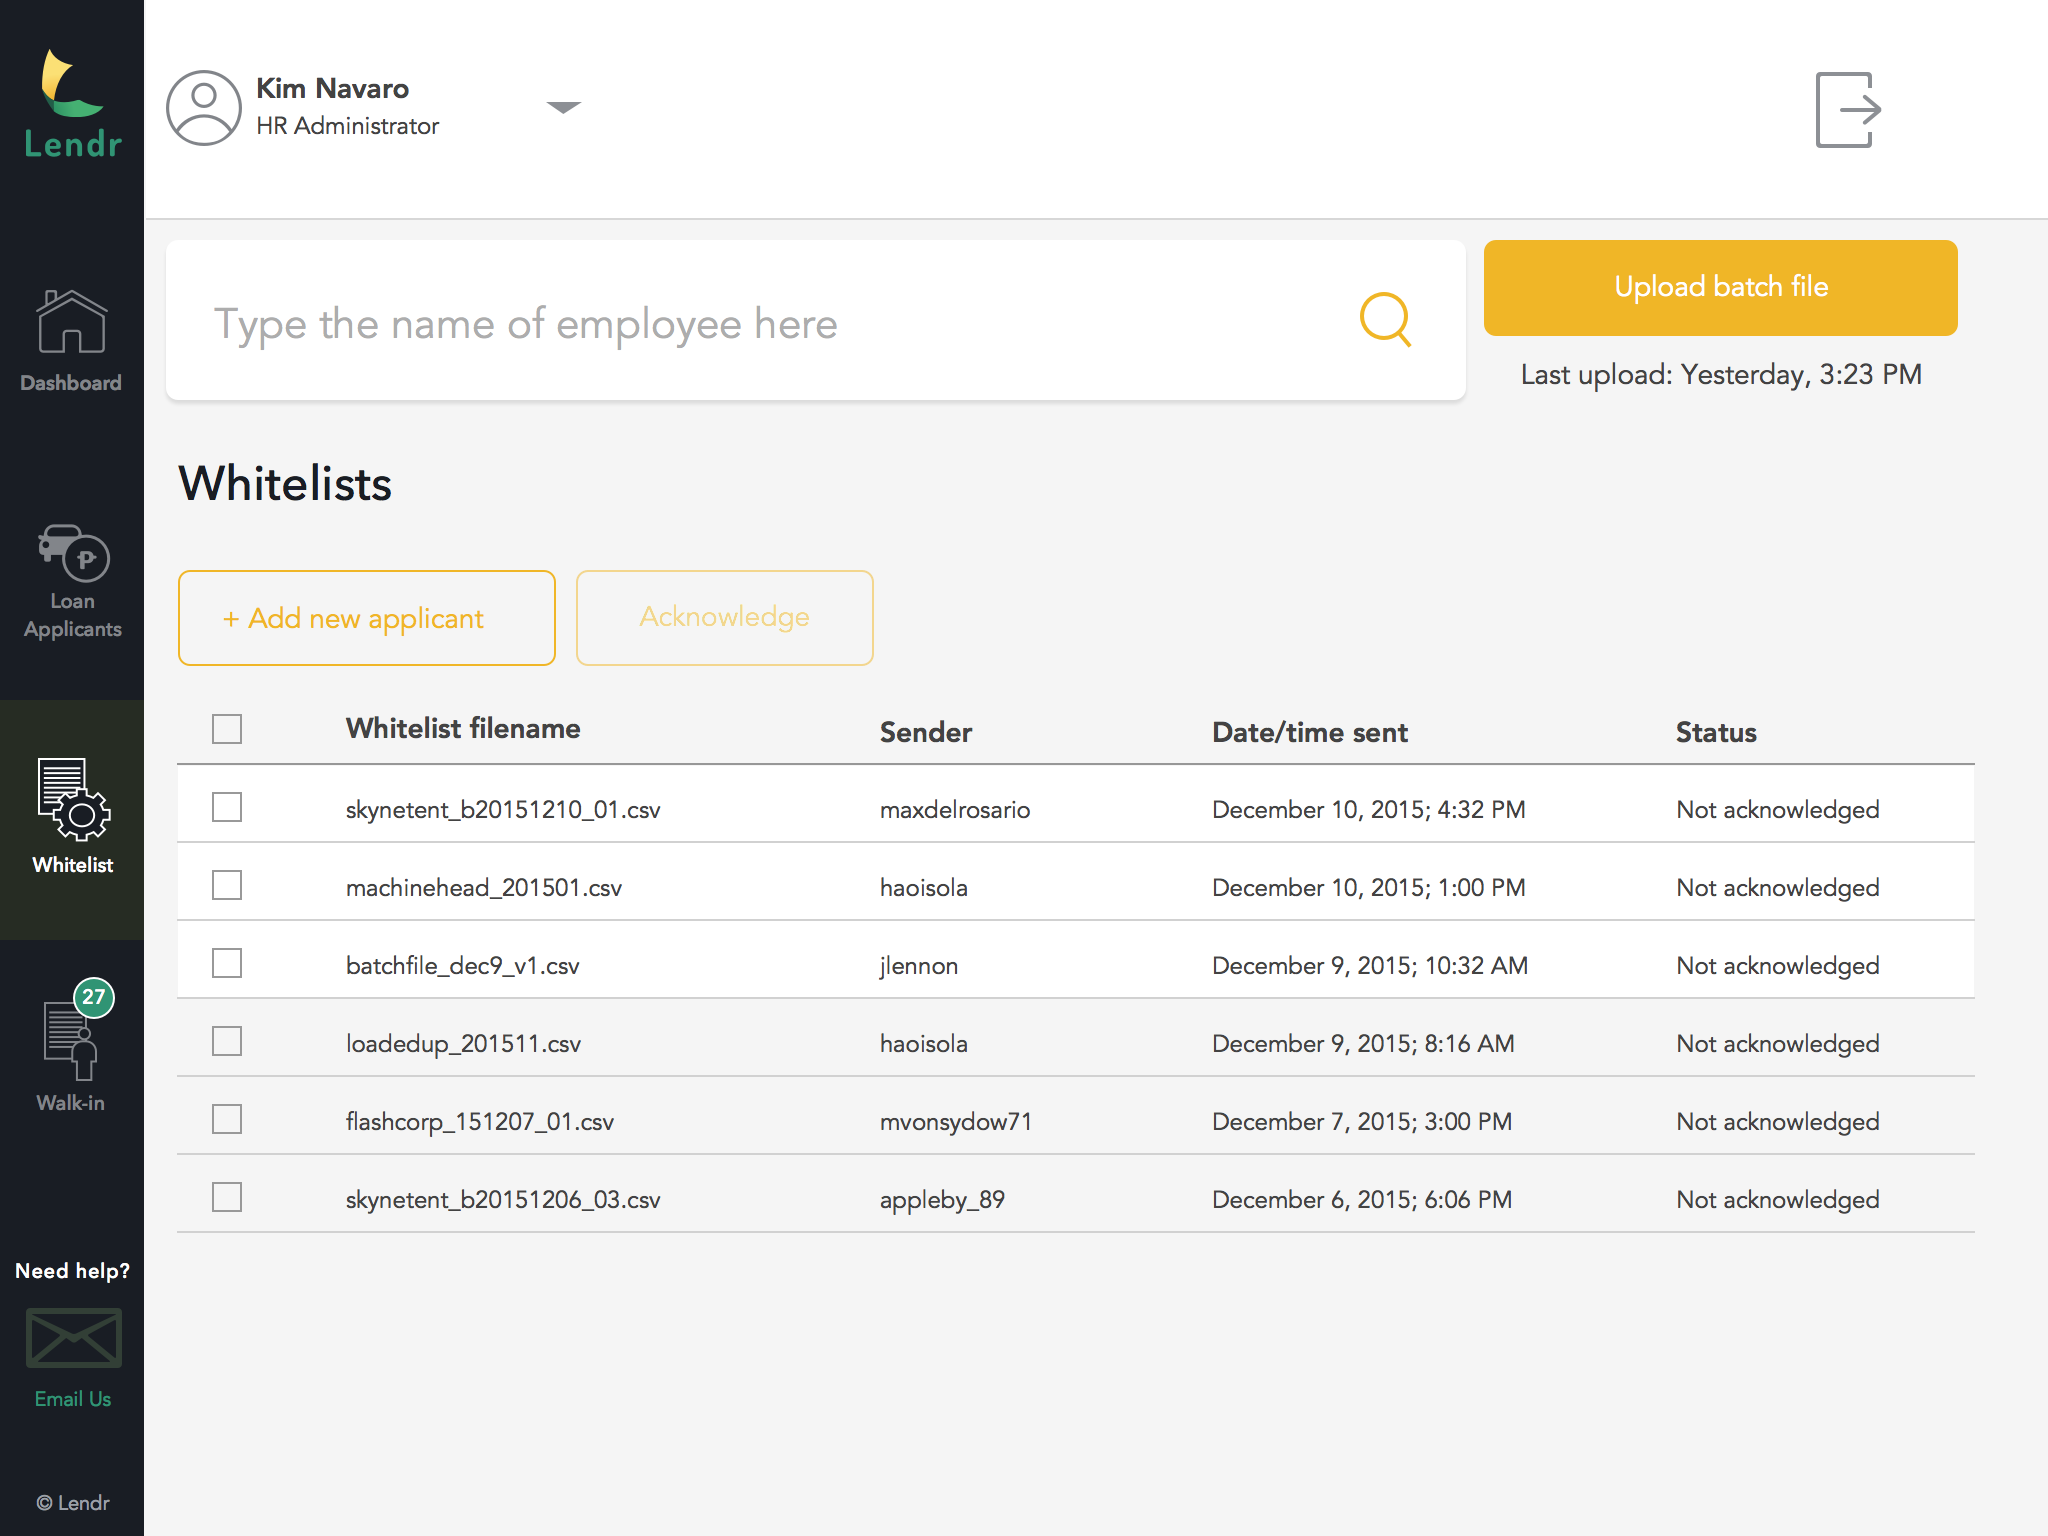The image size is (2048, 1536).
Task: Click the logout arrow icon
Action: tap(1847, 110)
